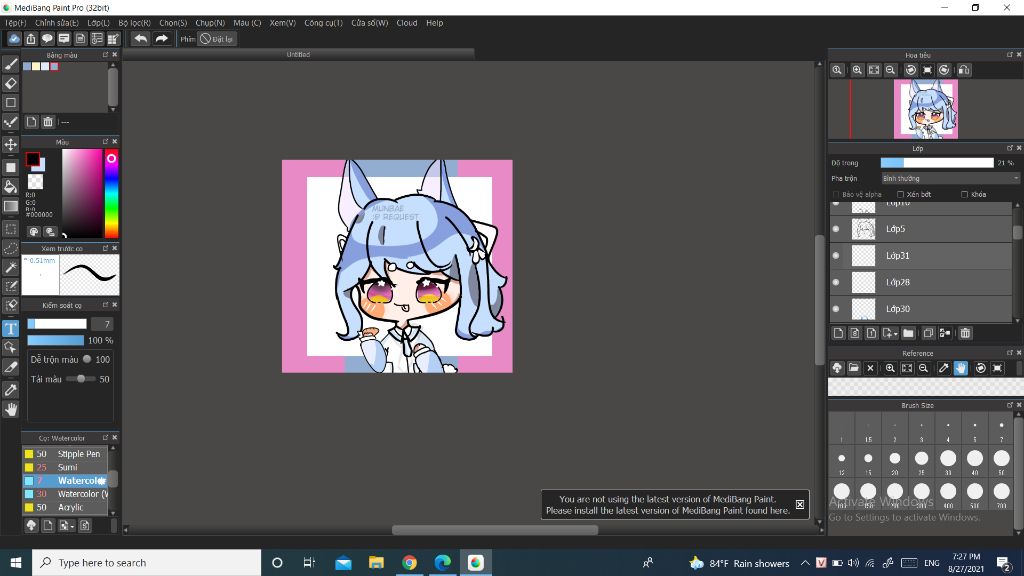Image resolution: width=1024 pixels, height=576 pixels.
Task: Click the Đặt lại reset button
Action: (217, 39)
